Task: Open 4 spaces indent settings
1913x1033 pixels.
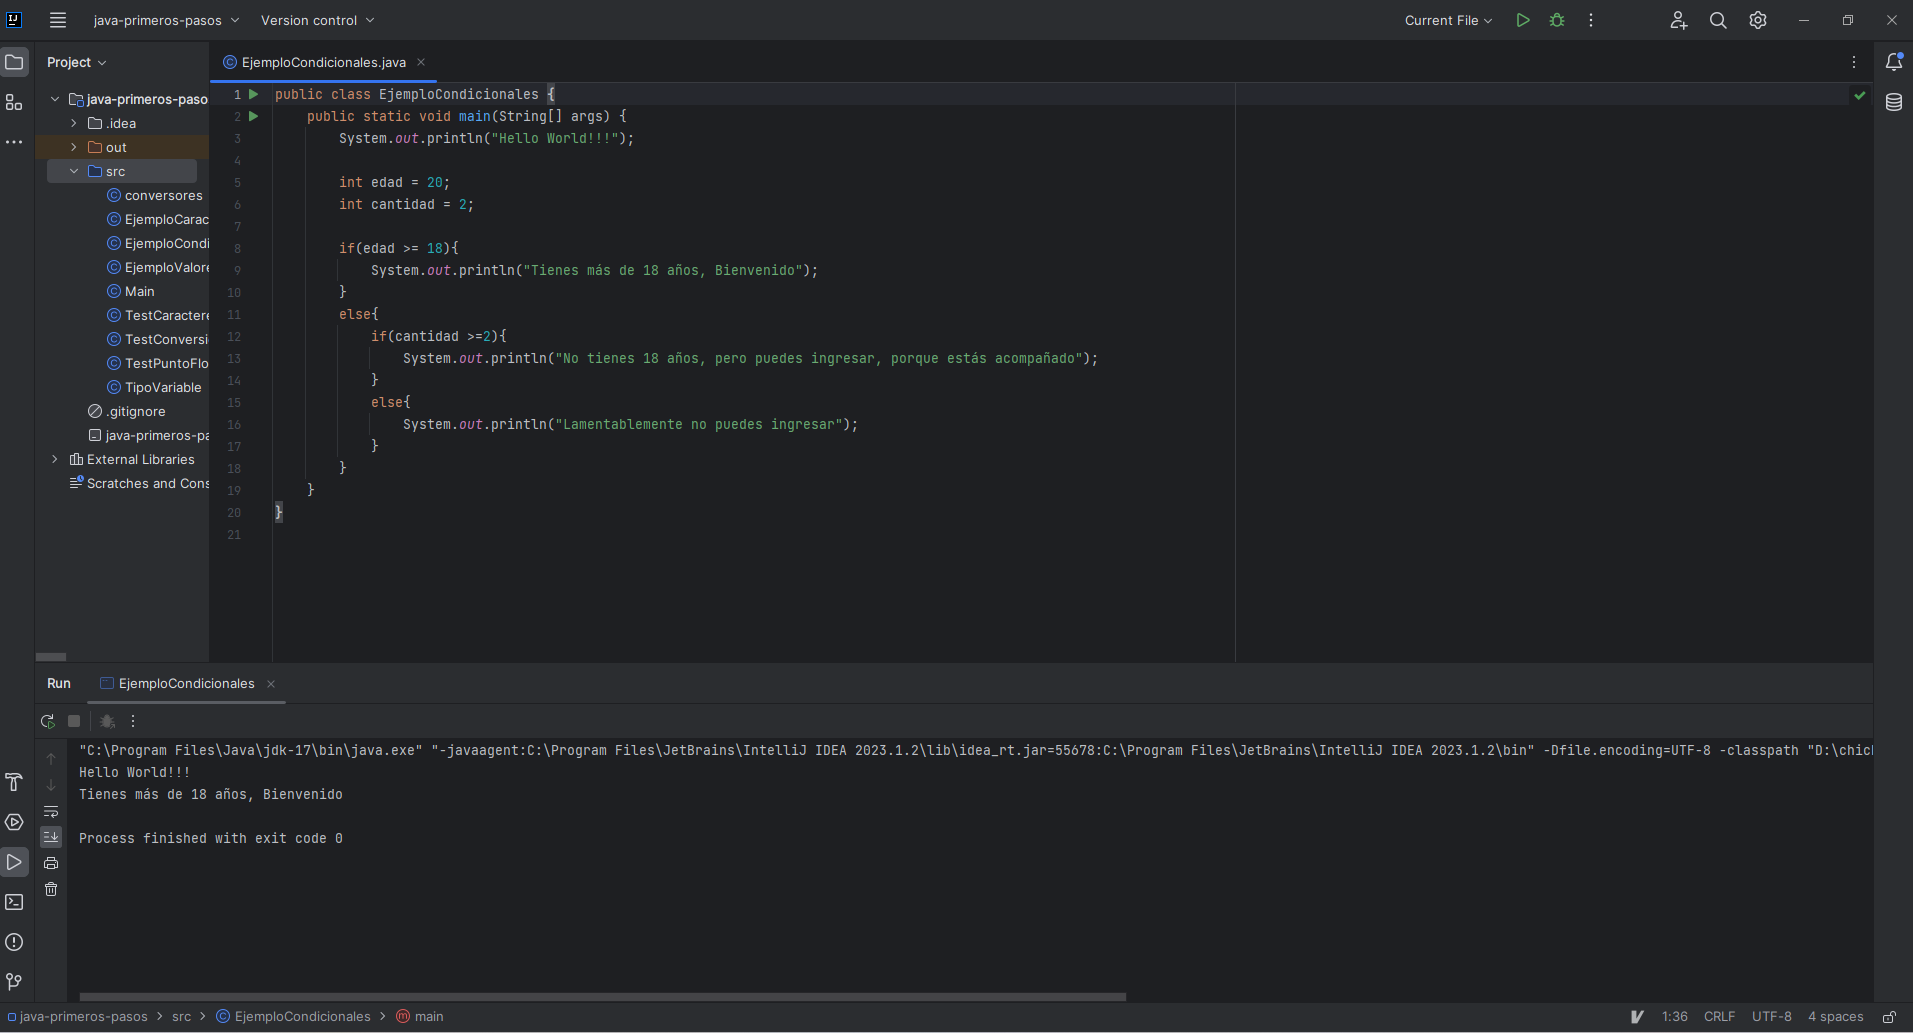Action: pyautogui.click(x=1836, y=1017)
